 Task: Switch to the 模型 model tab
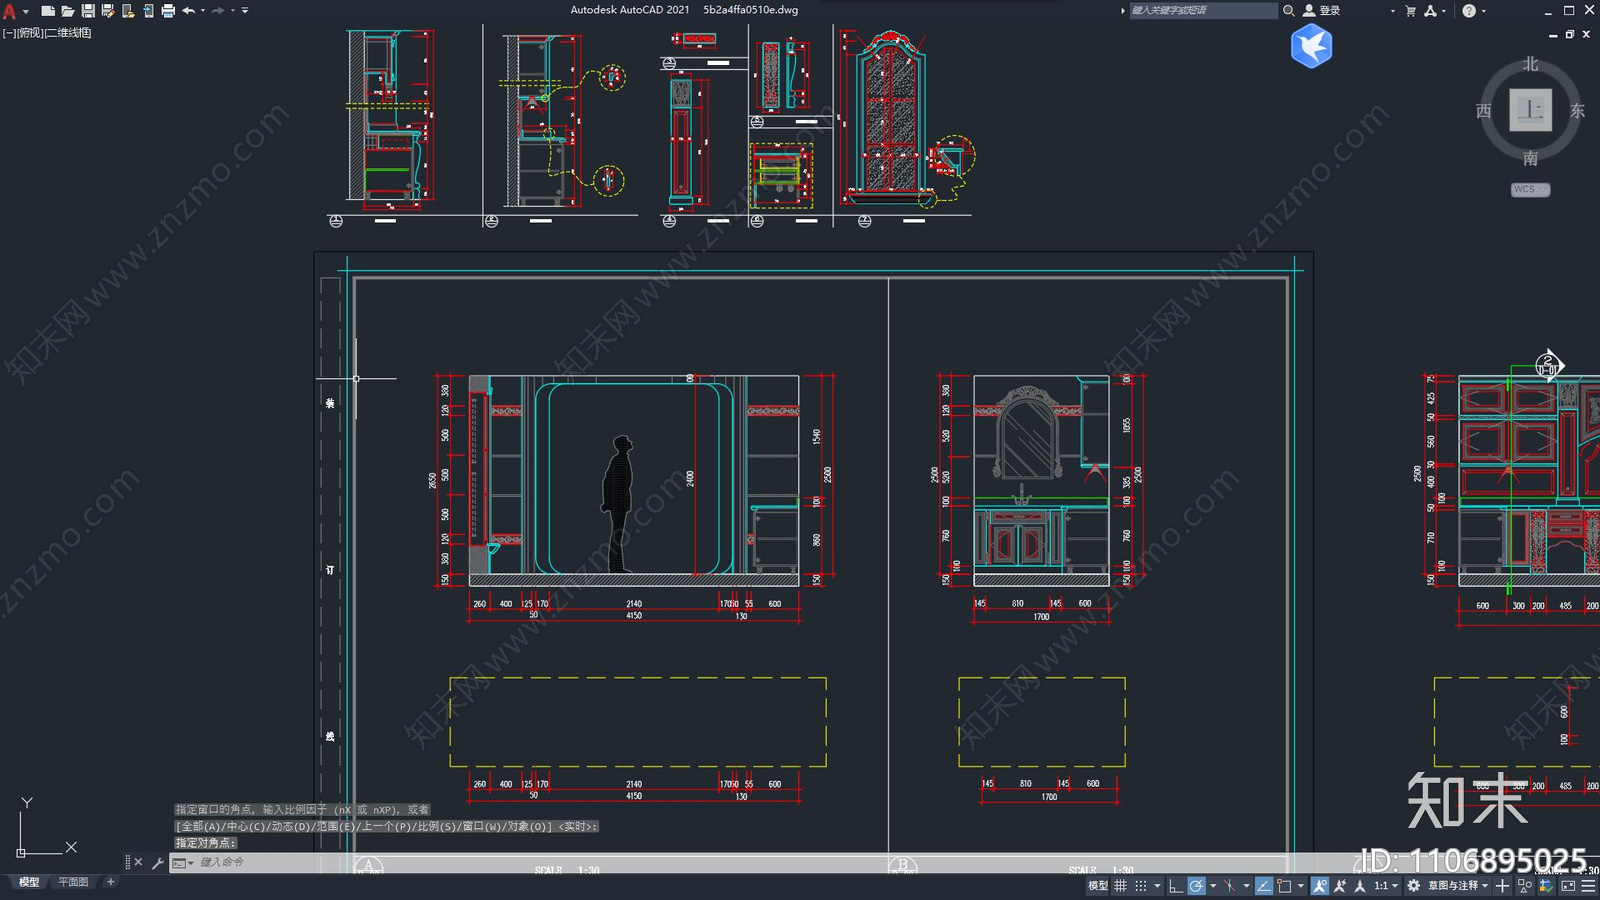29,882
